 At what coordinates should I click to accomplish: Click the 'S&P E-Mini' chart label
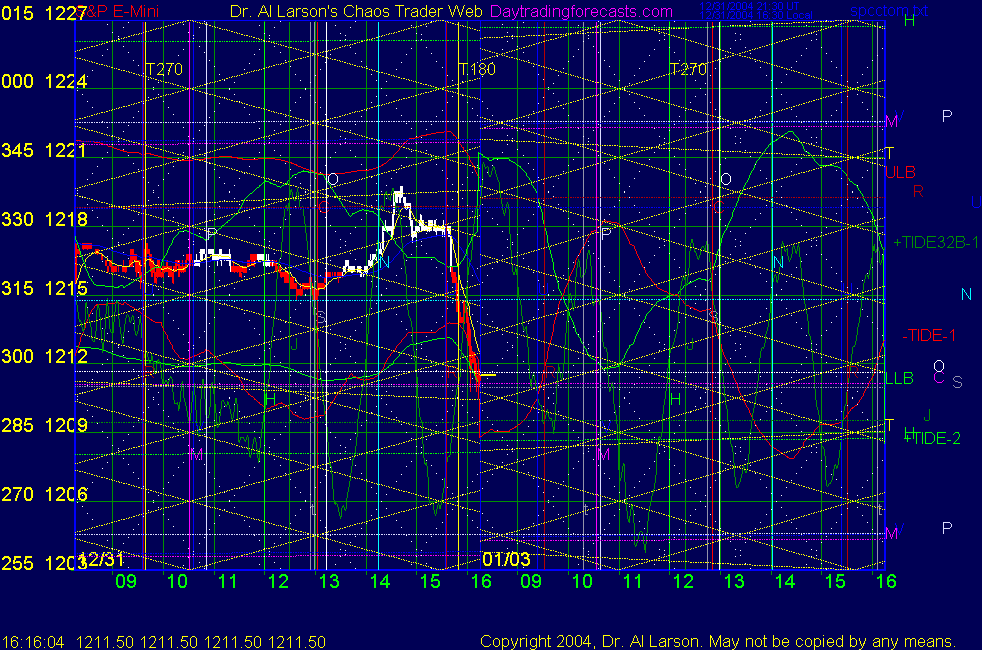119,11
